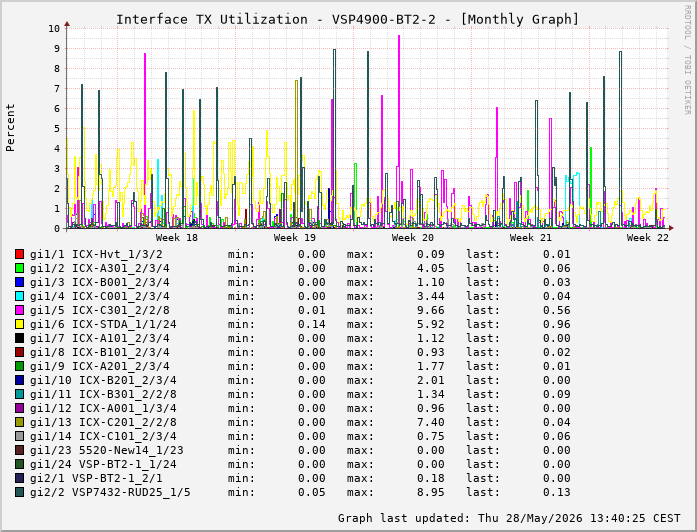Click the last value 0.13
Viewport: 697px width, 532px height.
557,492
